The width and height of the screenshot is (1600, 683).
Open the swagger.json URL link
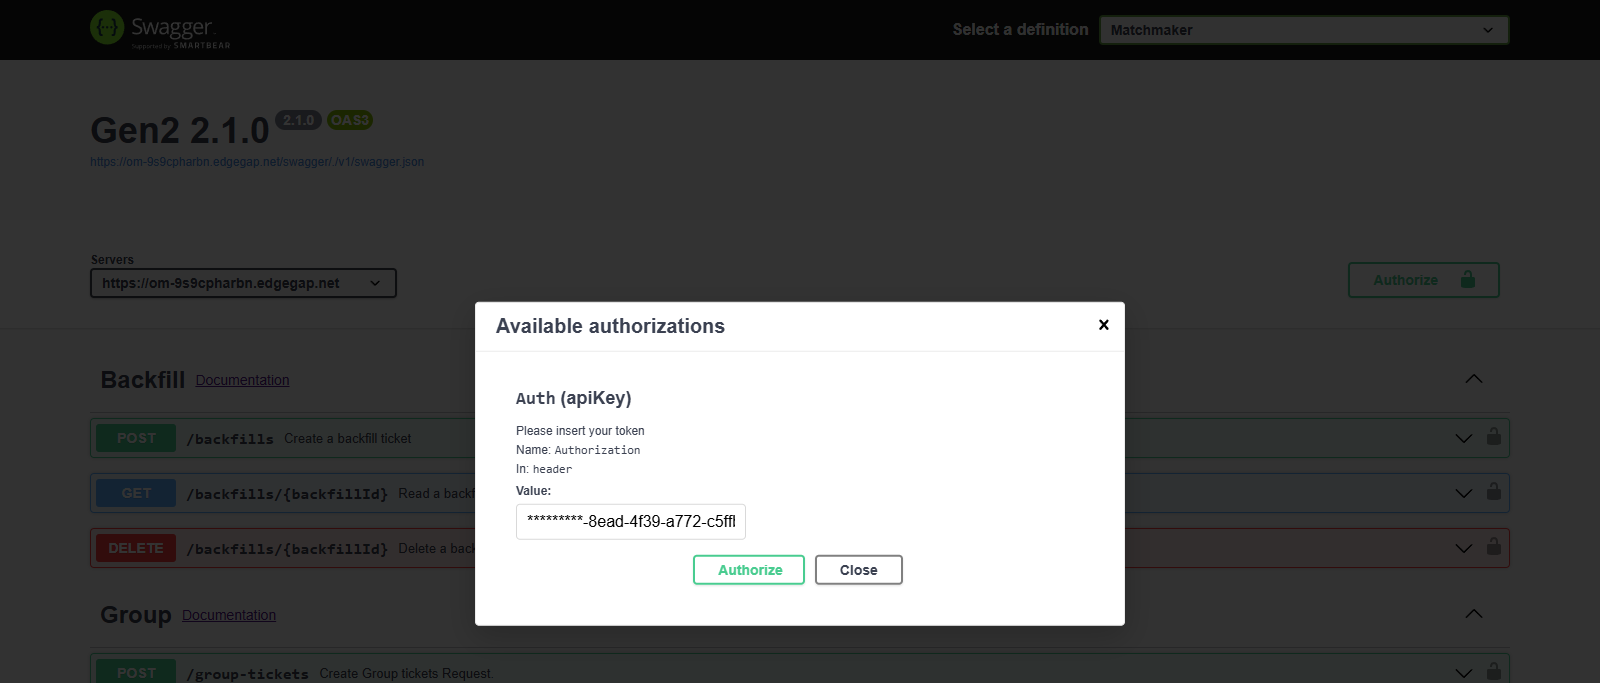pyautogui.click(x=257, y=162)
